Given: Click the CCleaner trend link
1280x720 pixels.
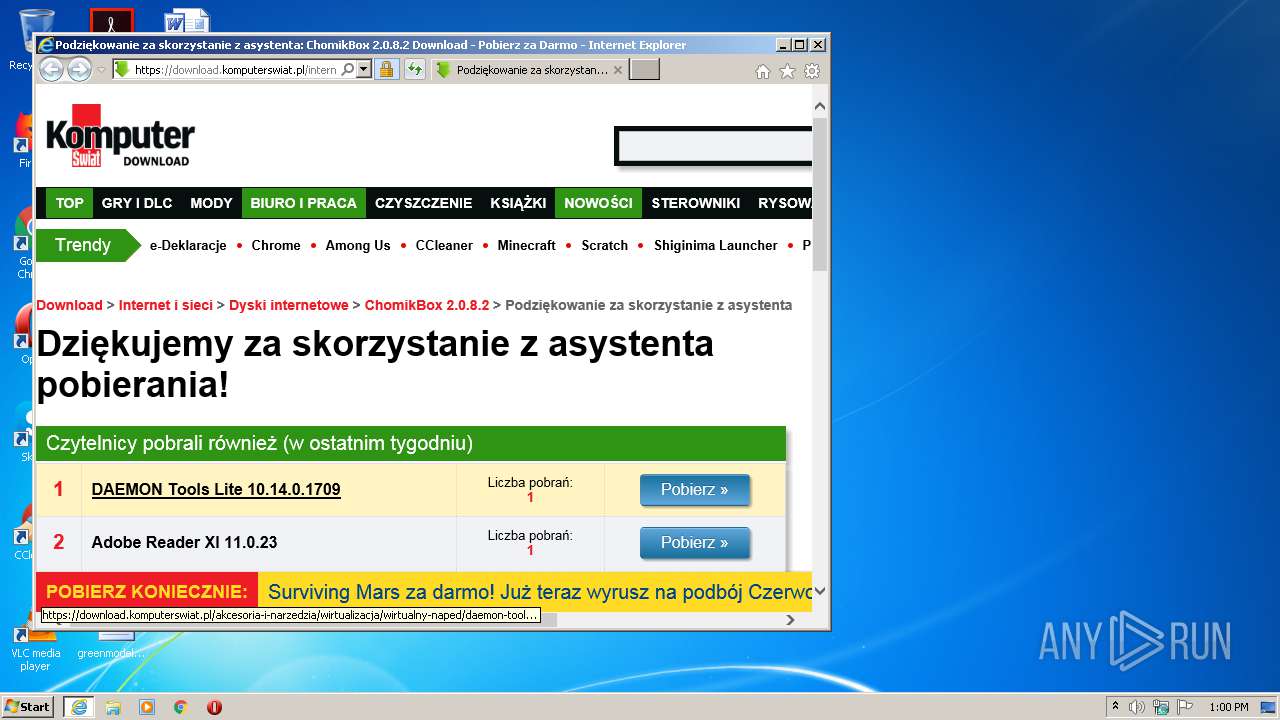Looking at the screenshot, I should [x=444, y=245].
